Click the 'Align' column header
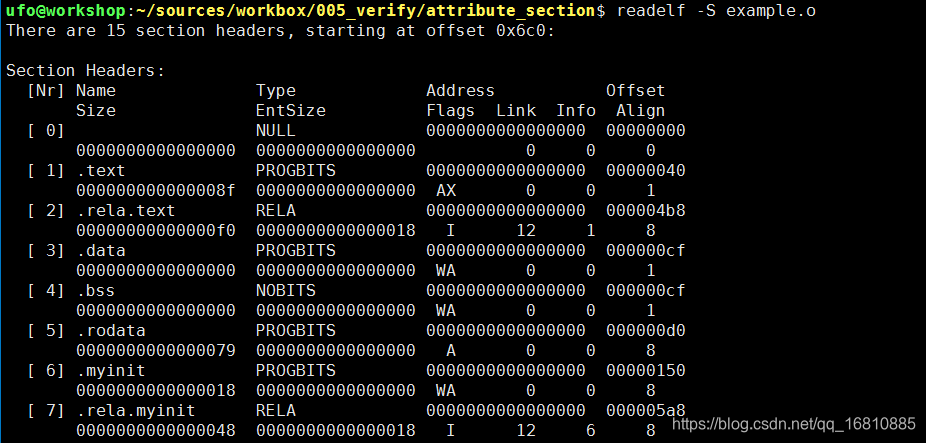The height and width of the screenshot is (443, 926). click(x=640, y=111)
